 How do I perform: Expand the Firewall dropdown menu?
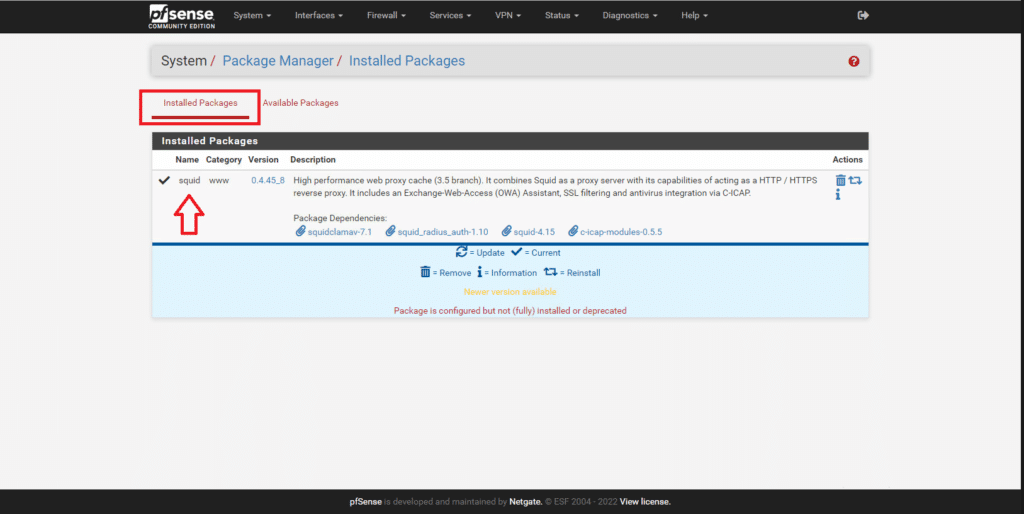[387, 16]
